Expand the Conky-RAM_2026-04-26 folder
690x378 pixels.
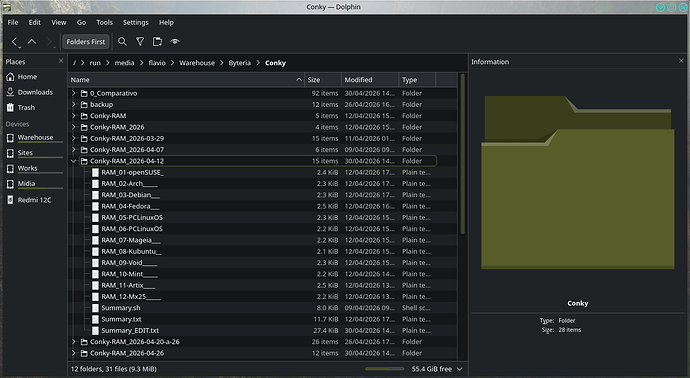74,353
